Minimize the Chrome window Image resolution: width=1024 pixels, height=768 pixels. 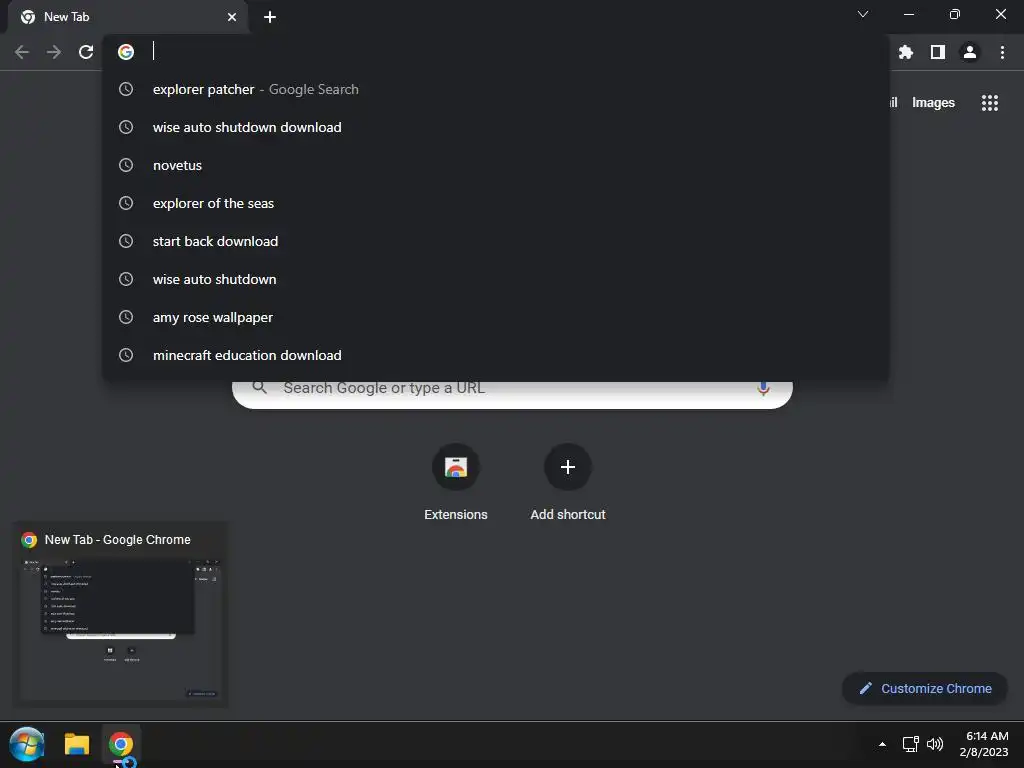[908, 14]
